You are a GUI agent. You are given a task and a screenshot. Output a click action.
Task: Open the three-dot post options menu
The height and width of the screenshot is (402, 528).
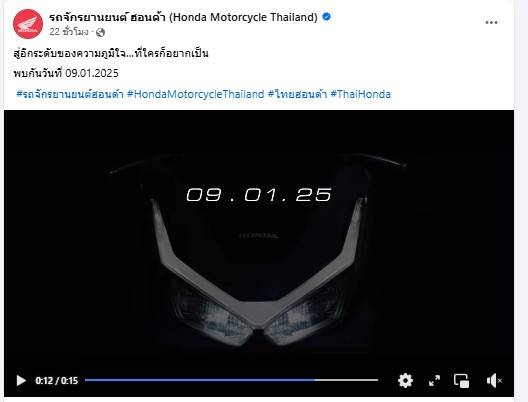pyautogui.click(x=491, y=23)
